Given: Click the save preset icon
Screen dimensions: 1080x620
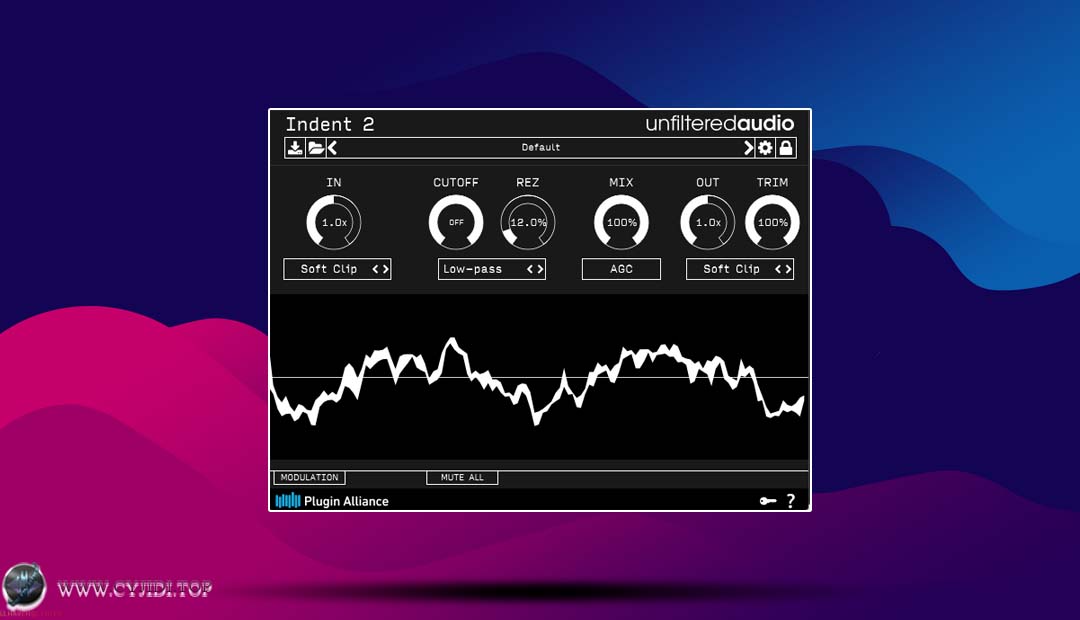Looking at the screenshot, I should [x=295, y=147].
